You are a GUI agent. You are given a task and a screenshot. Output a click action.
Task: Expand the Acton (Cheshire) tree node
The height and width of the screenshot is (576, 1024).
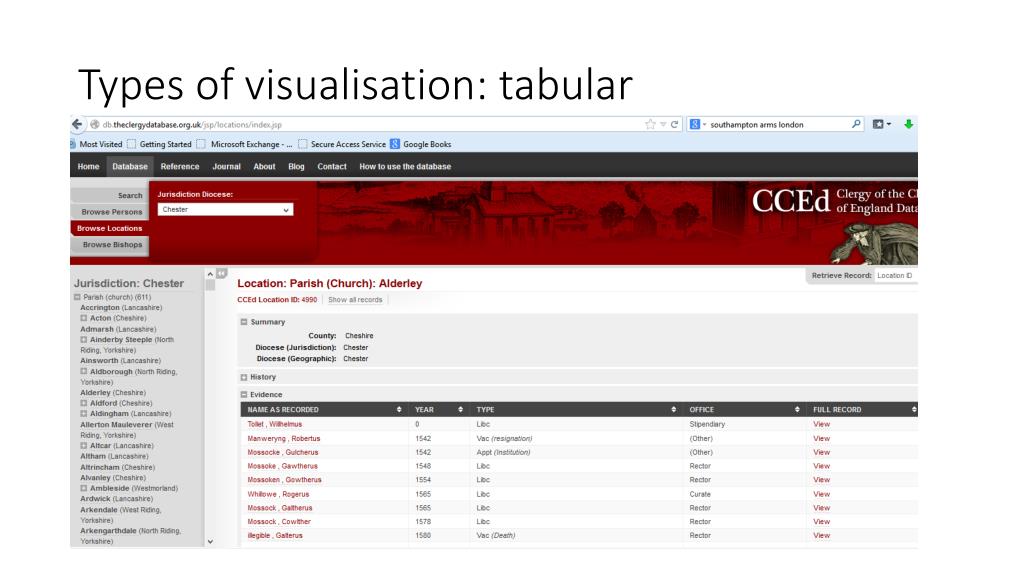point(84,318)
